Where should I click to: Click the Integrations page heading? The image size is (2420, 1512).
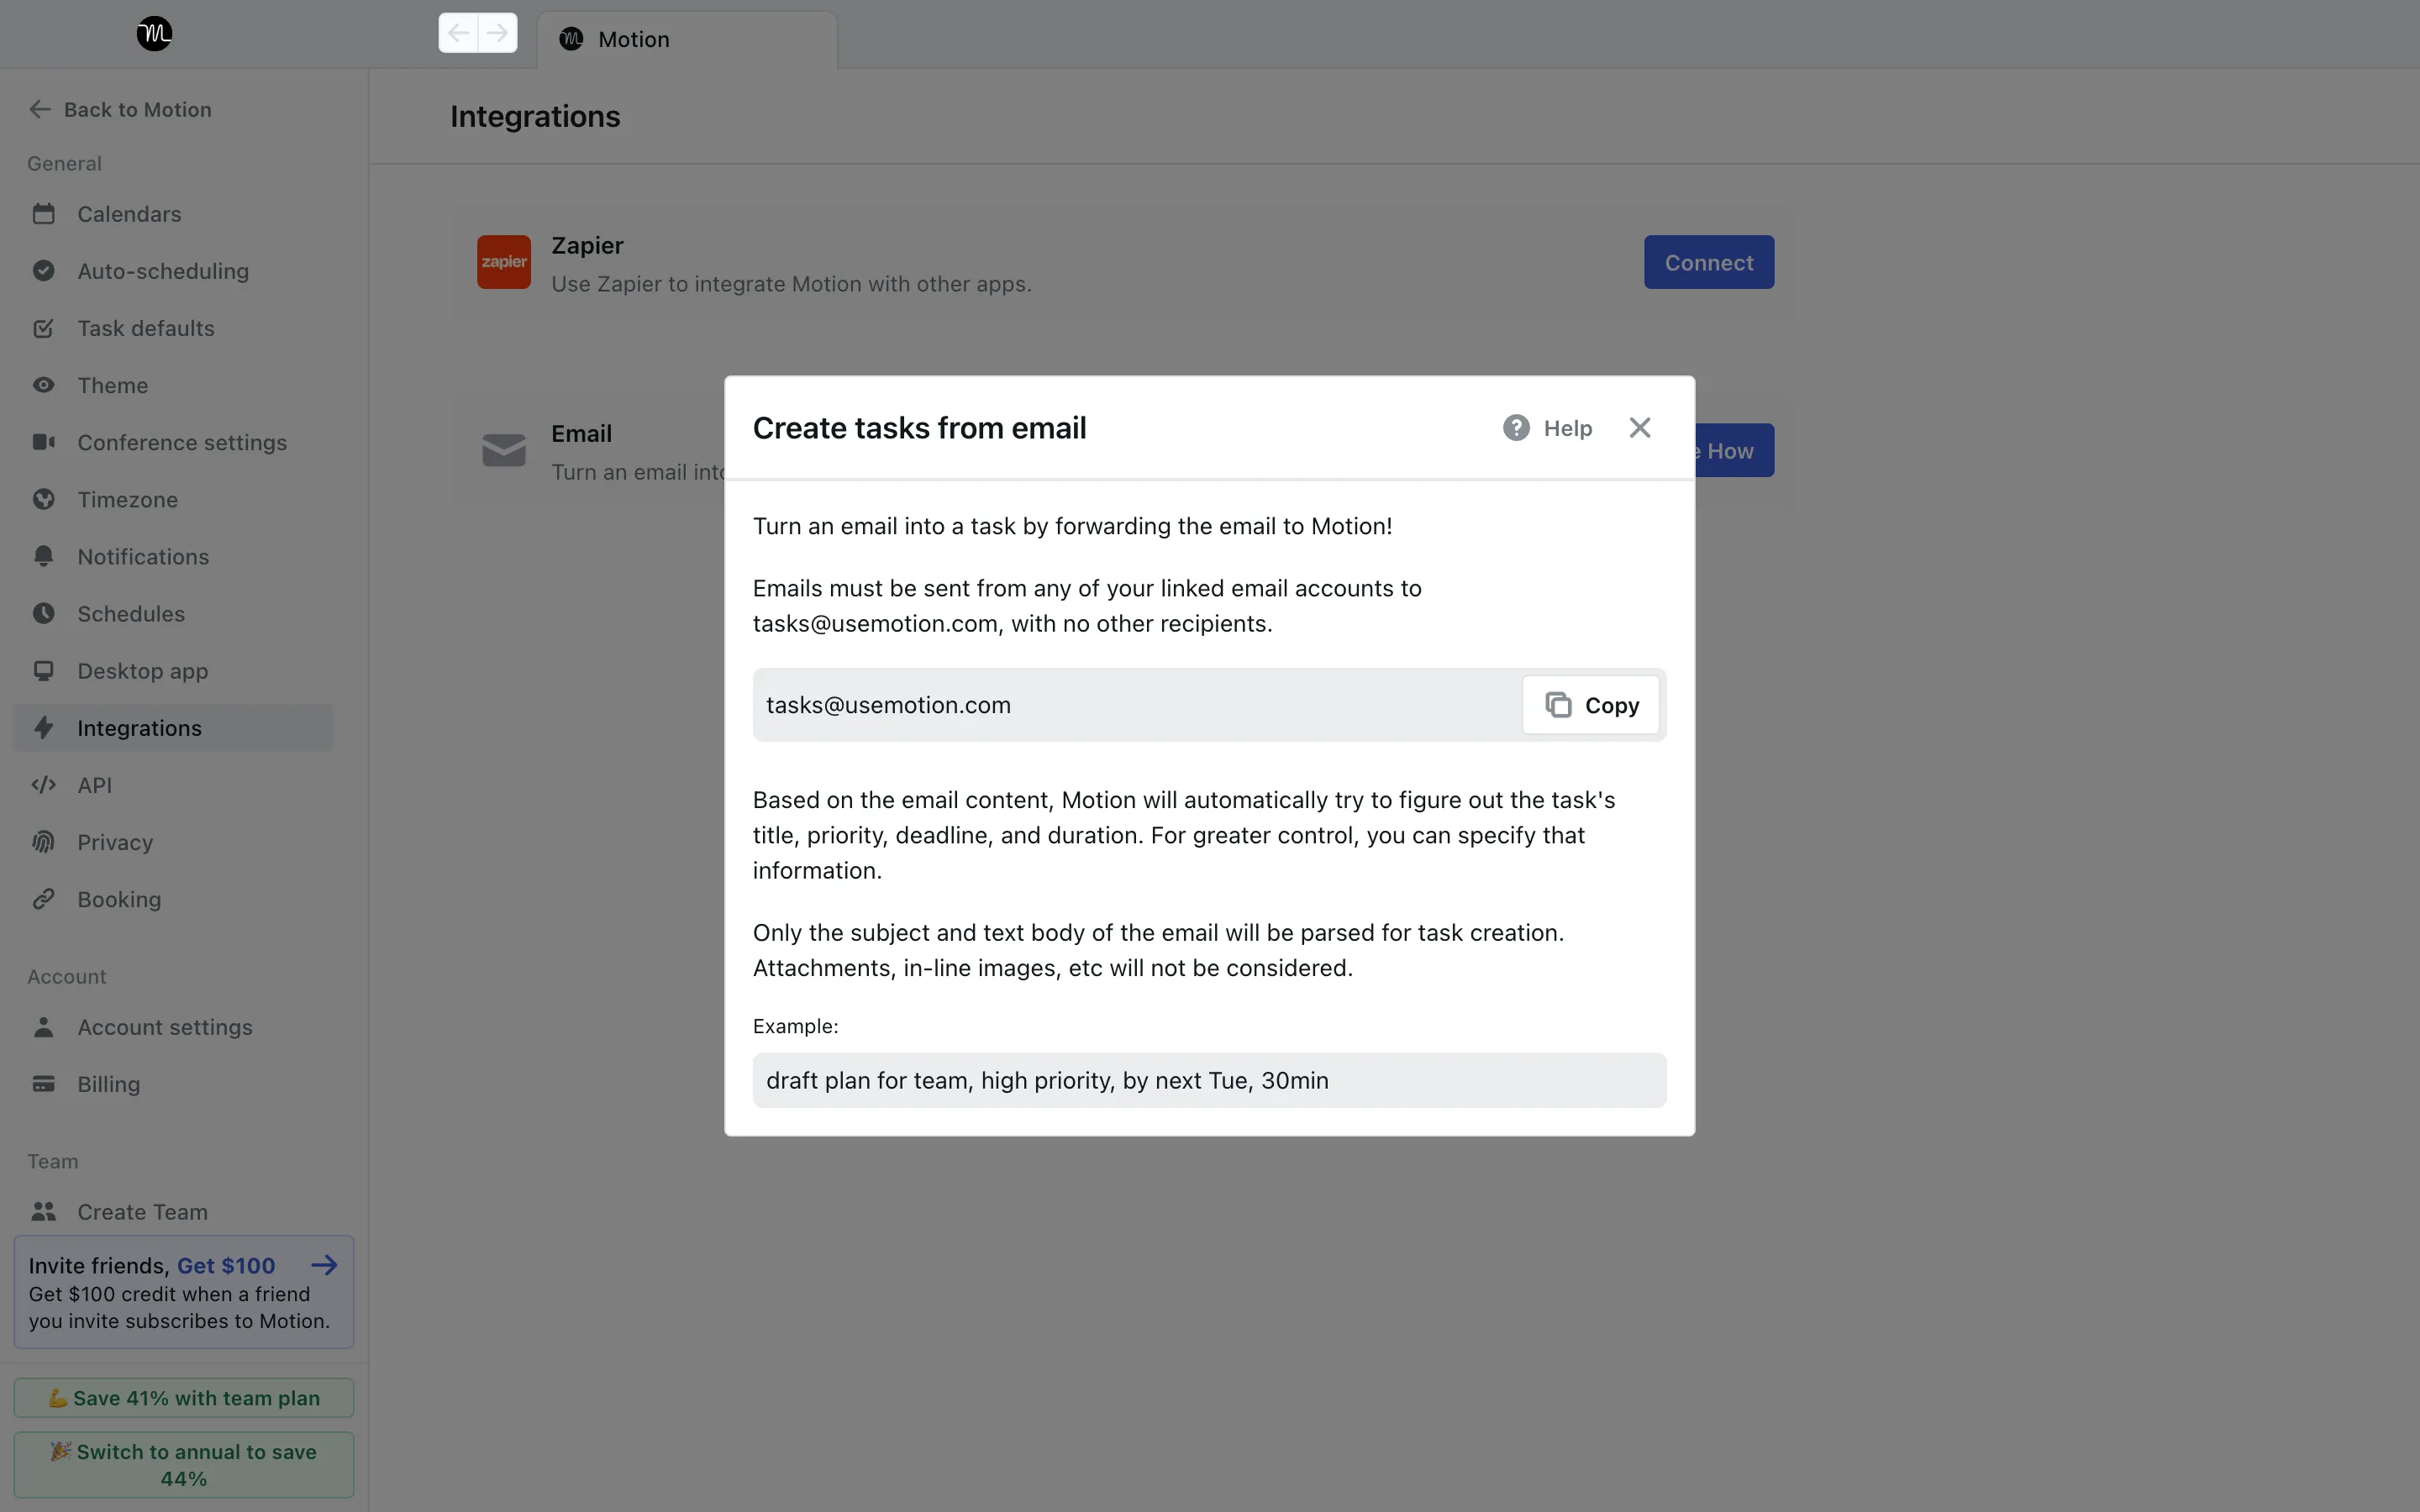[x=535, y=116]
